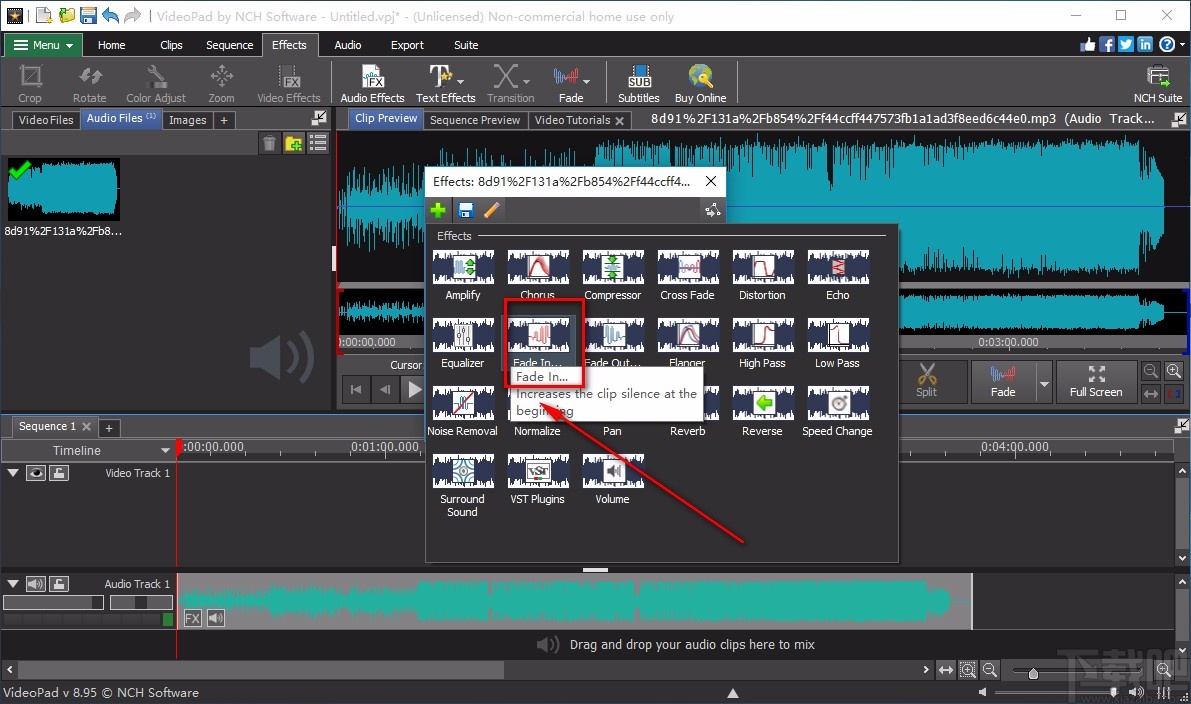Image resolution: width=1191 pixels, height=704 pixels.
Task: Switch to the Images tab
Action: (x=188, y=118)
